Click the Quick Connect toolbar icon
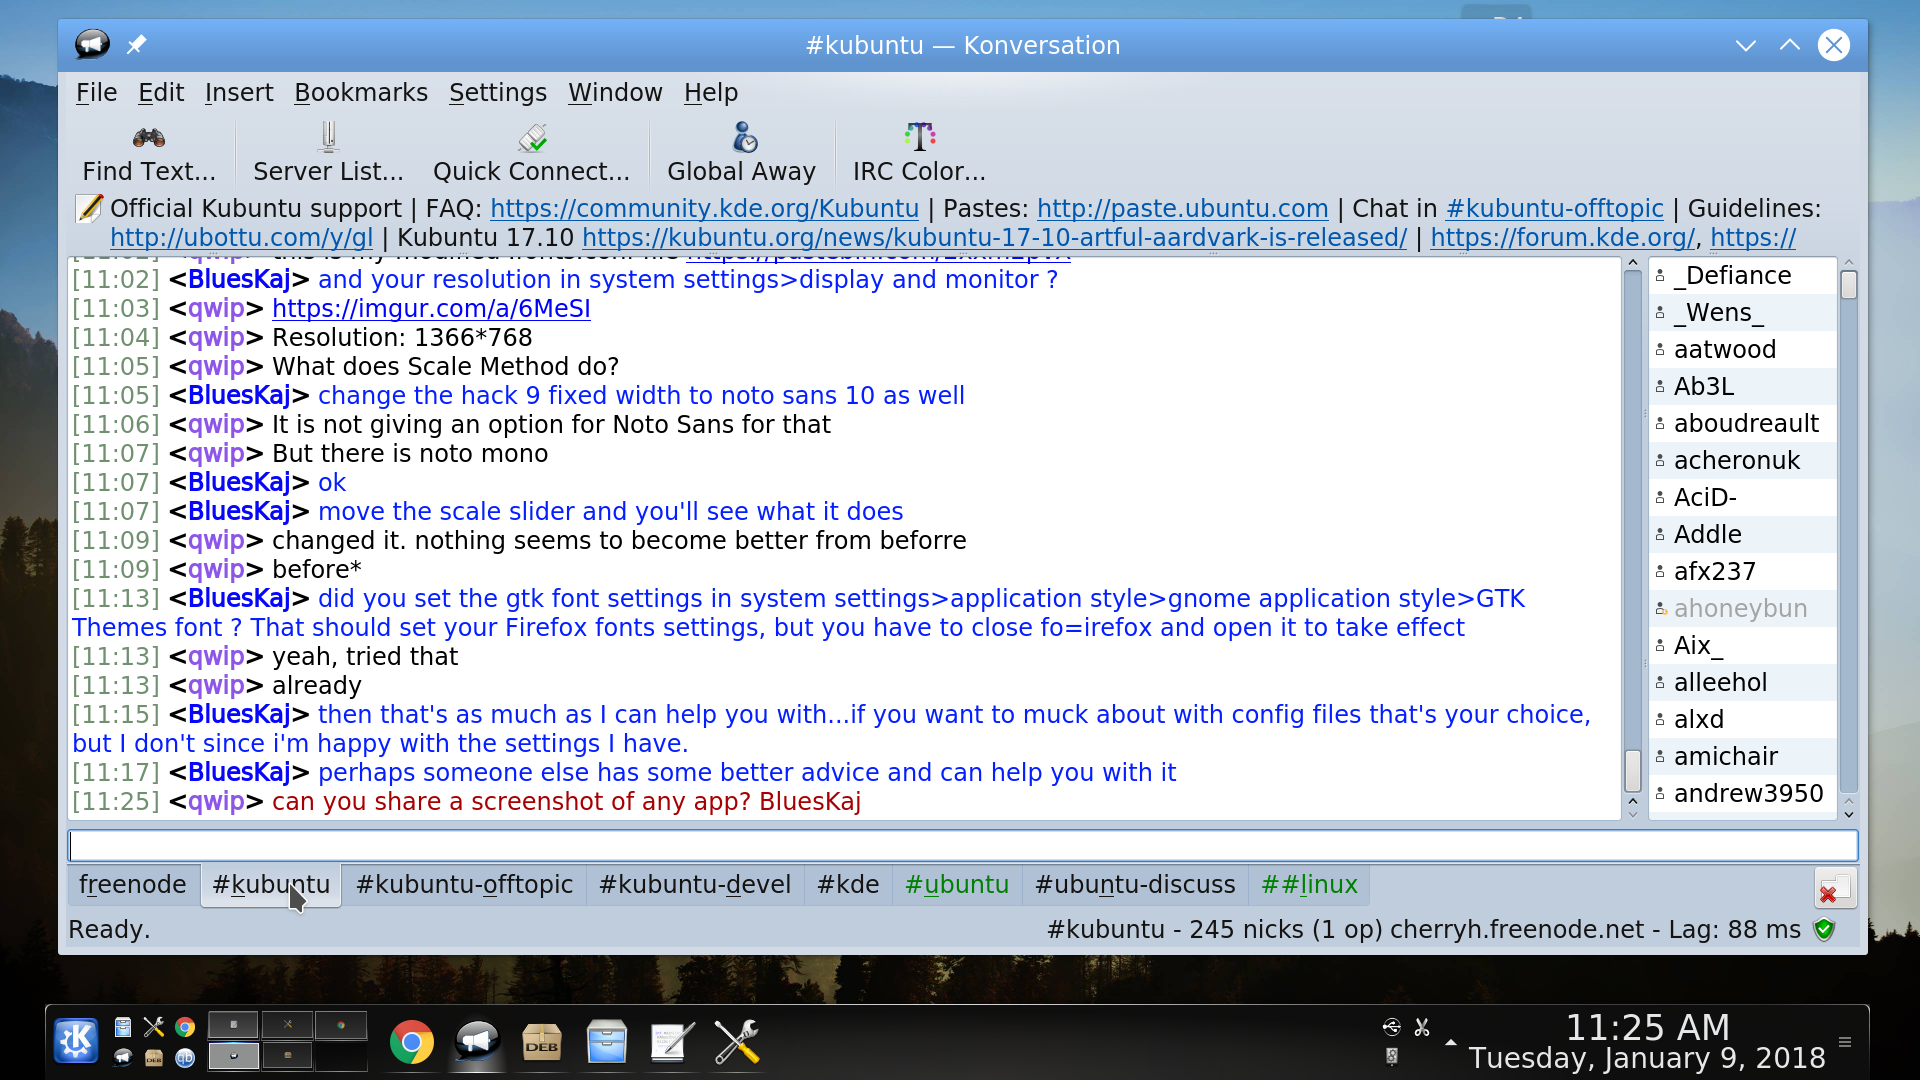This screenshot has width=1920, height=1080. (531, 153)
